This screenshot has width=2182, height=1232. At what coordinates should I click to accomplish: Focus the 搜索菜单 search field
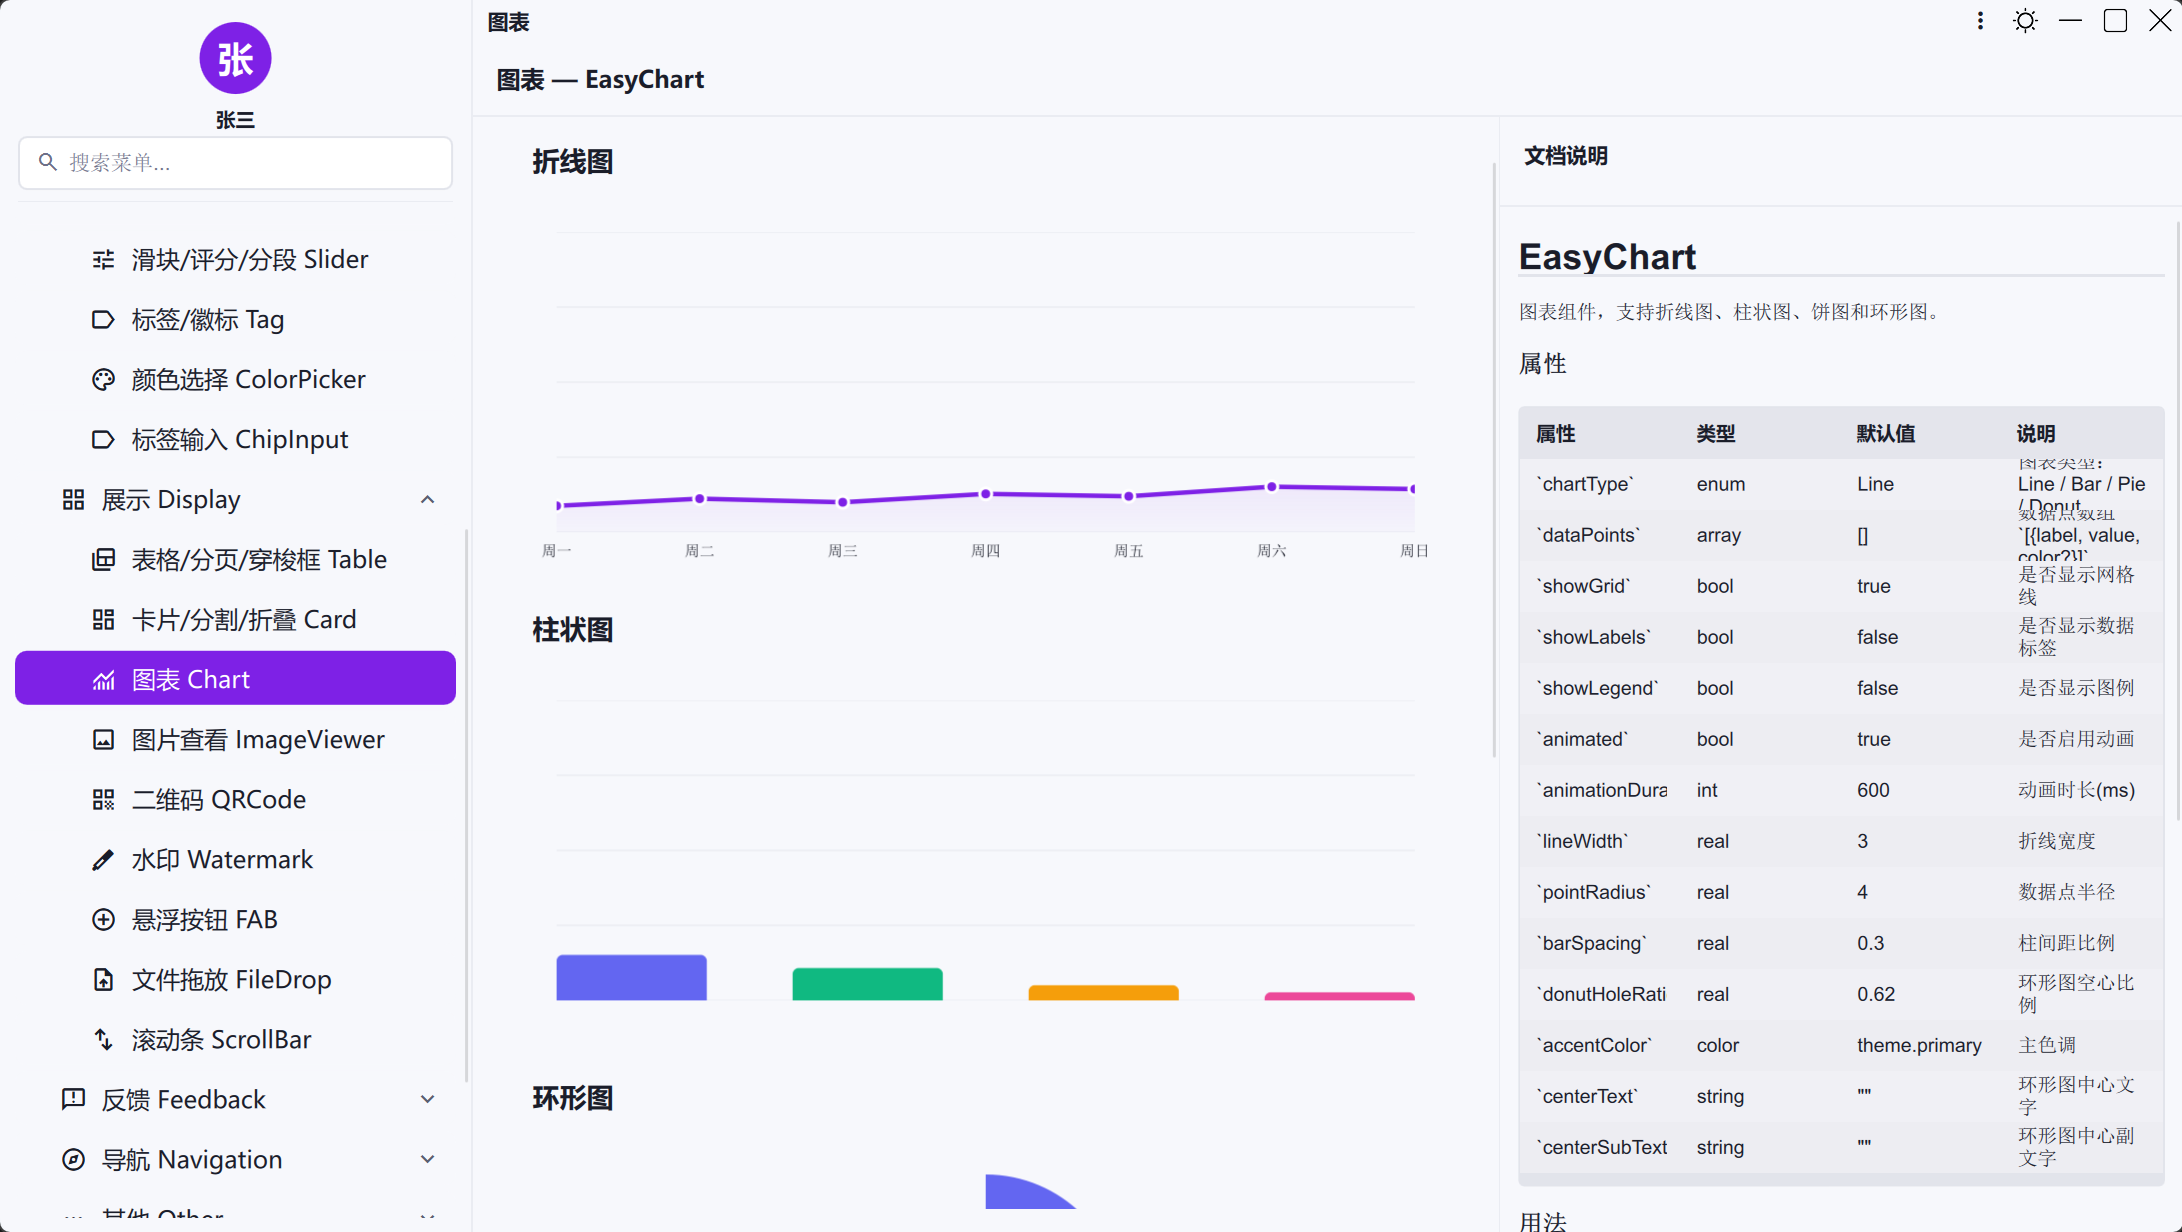235,163
